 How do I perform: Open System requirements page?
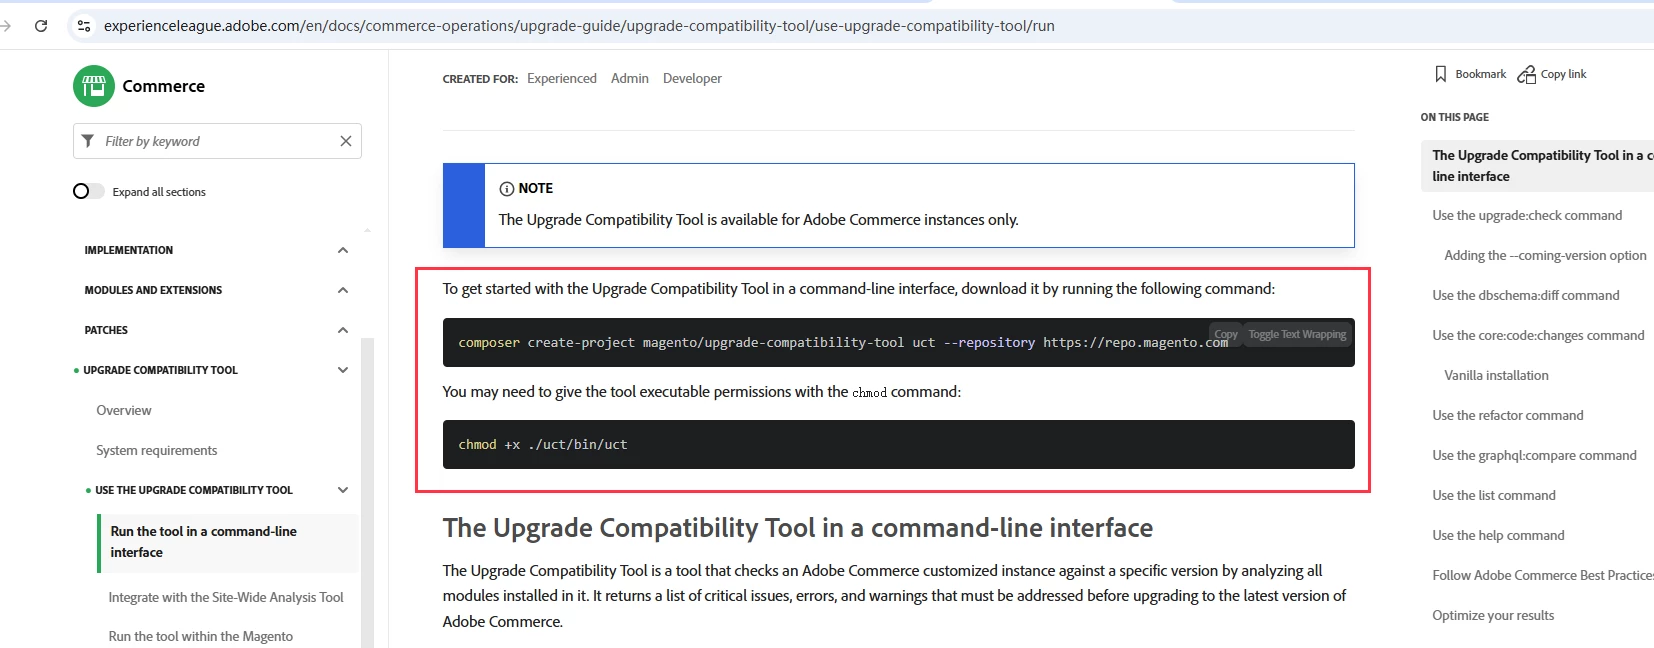point(157,450)
